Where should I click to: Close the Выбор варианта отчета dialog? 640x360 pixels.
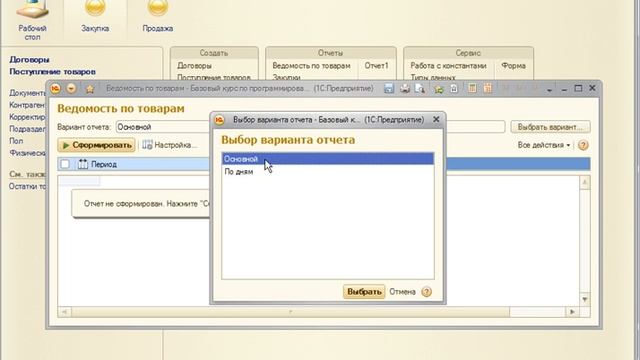pyautogui.click(x=436, y=120)
